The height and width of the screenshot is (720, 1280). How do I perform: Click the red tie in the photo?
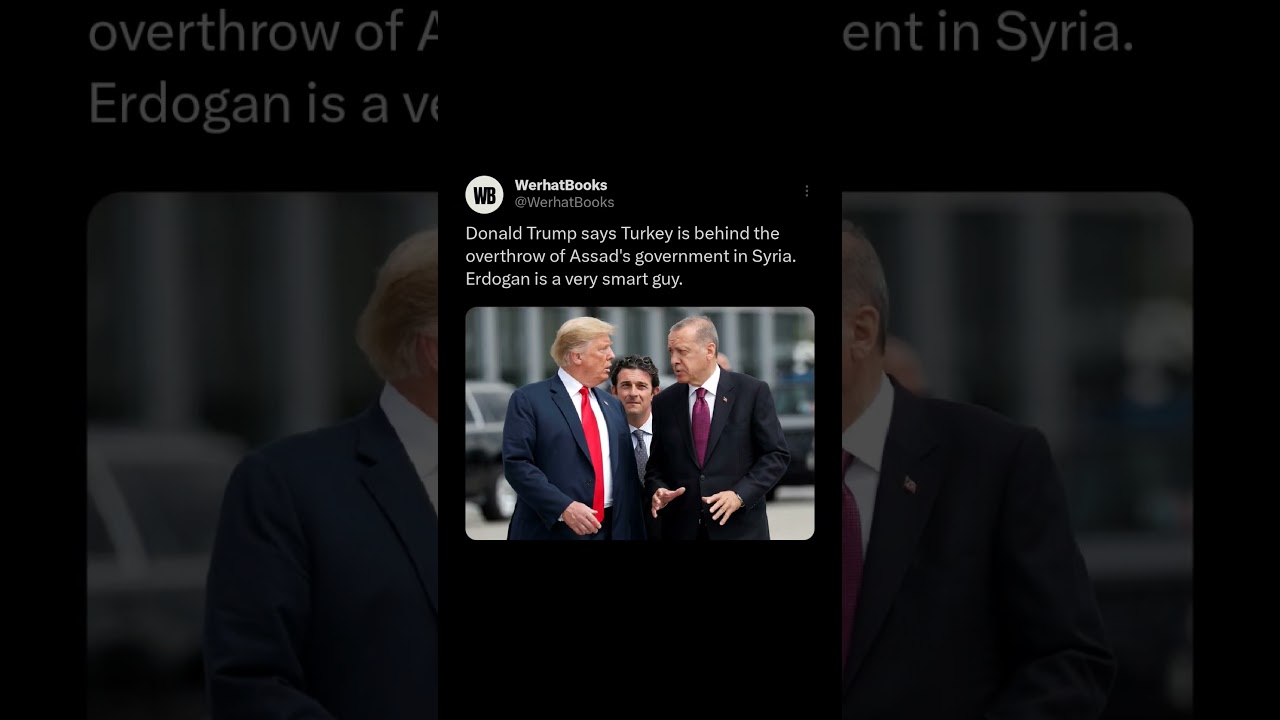pyautogui.click(x=593, y=450)
